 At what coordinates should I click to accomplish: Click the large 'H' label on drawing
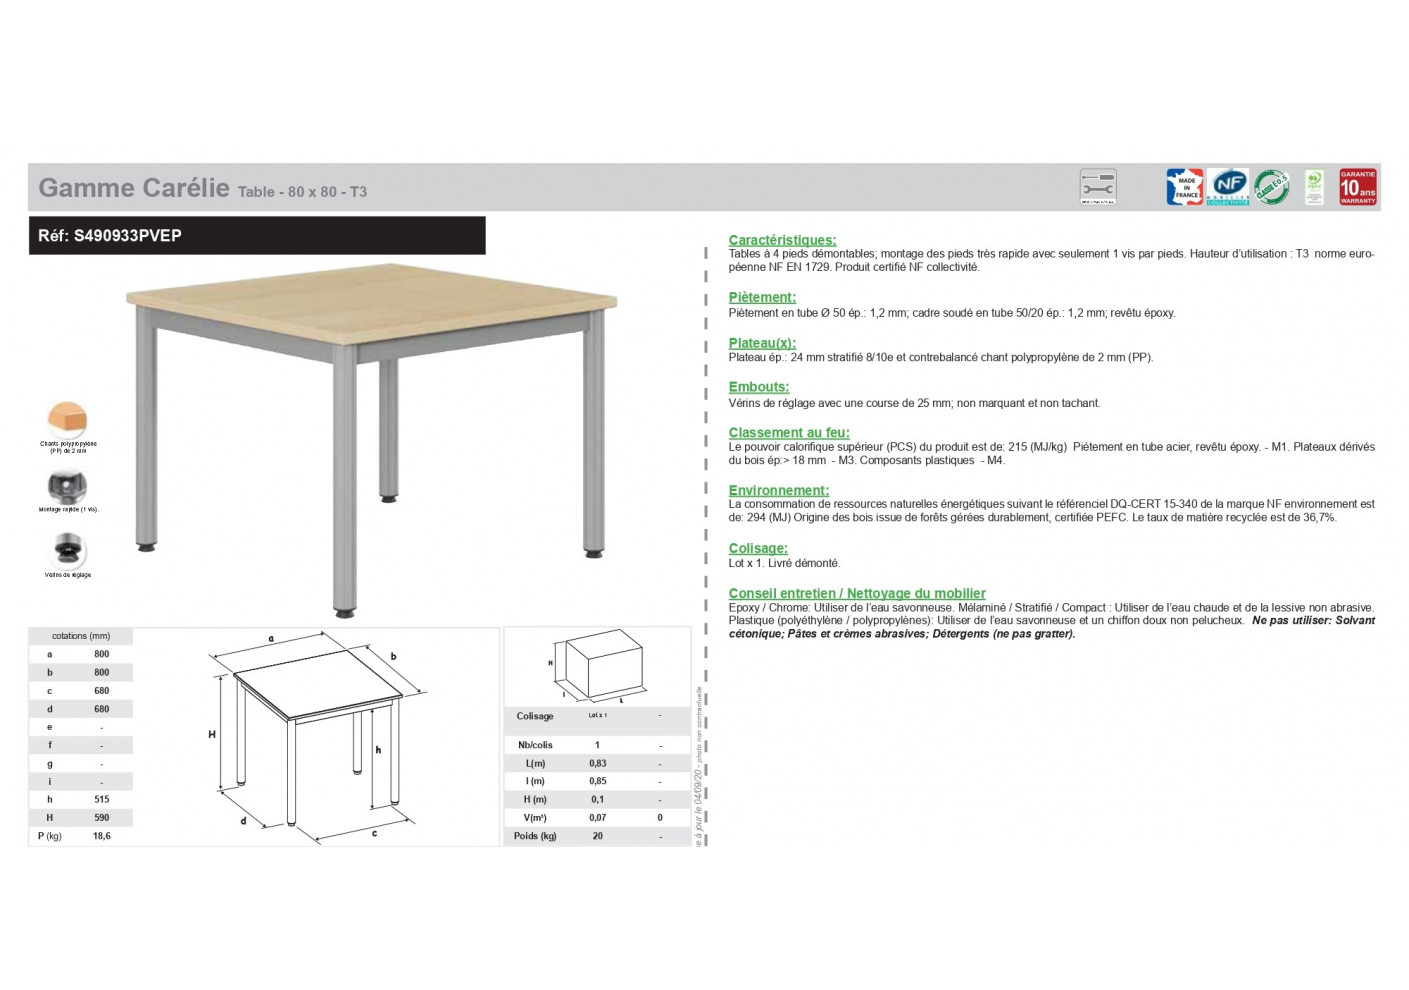212,735
